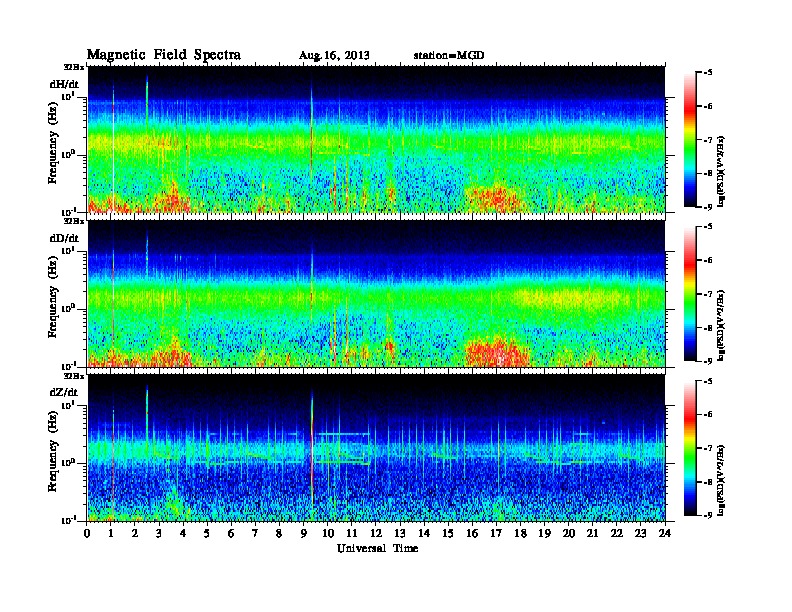Click the -9 tick on dH/dt color scale
The width and height of the screenshot is (792, 612).
pyautogui.click(x=708, y=207)
